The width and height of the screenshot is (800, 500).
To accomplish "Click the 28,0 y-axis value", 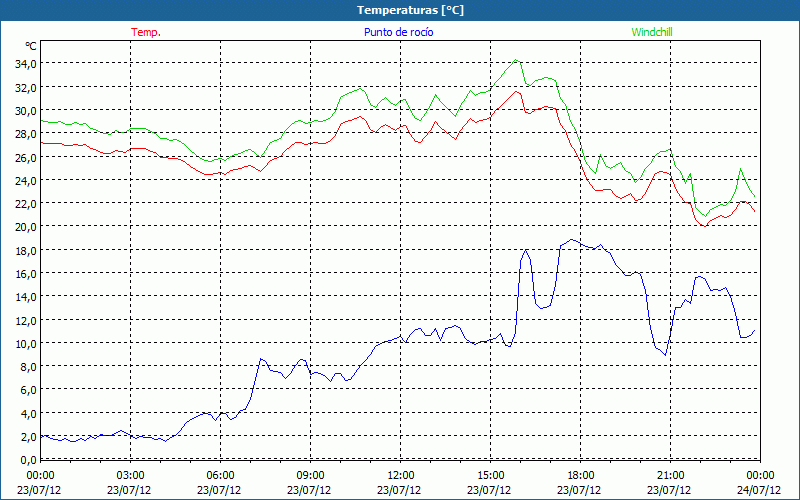I will pyautogui.click(x=27, y=134).
